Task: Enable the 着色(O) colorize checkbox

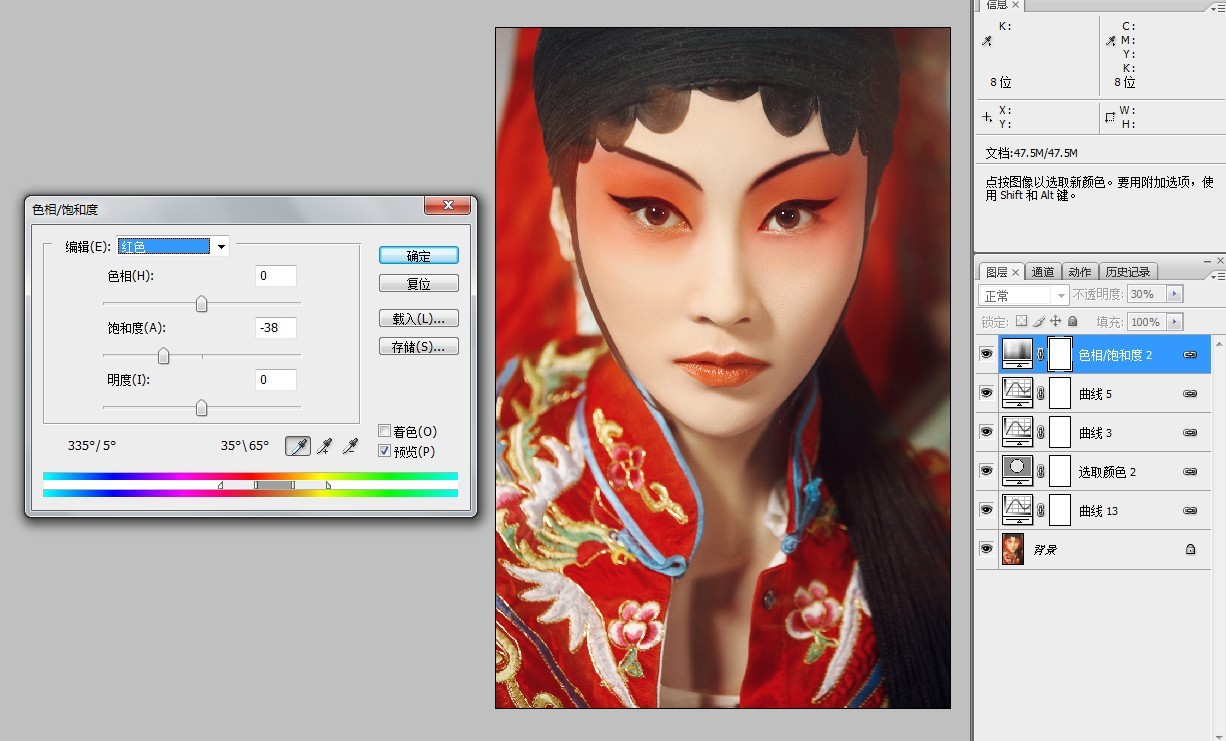Action: coord(384,431)
